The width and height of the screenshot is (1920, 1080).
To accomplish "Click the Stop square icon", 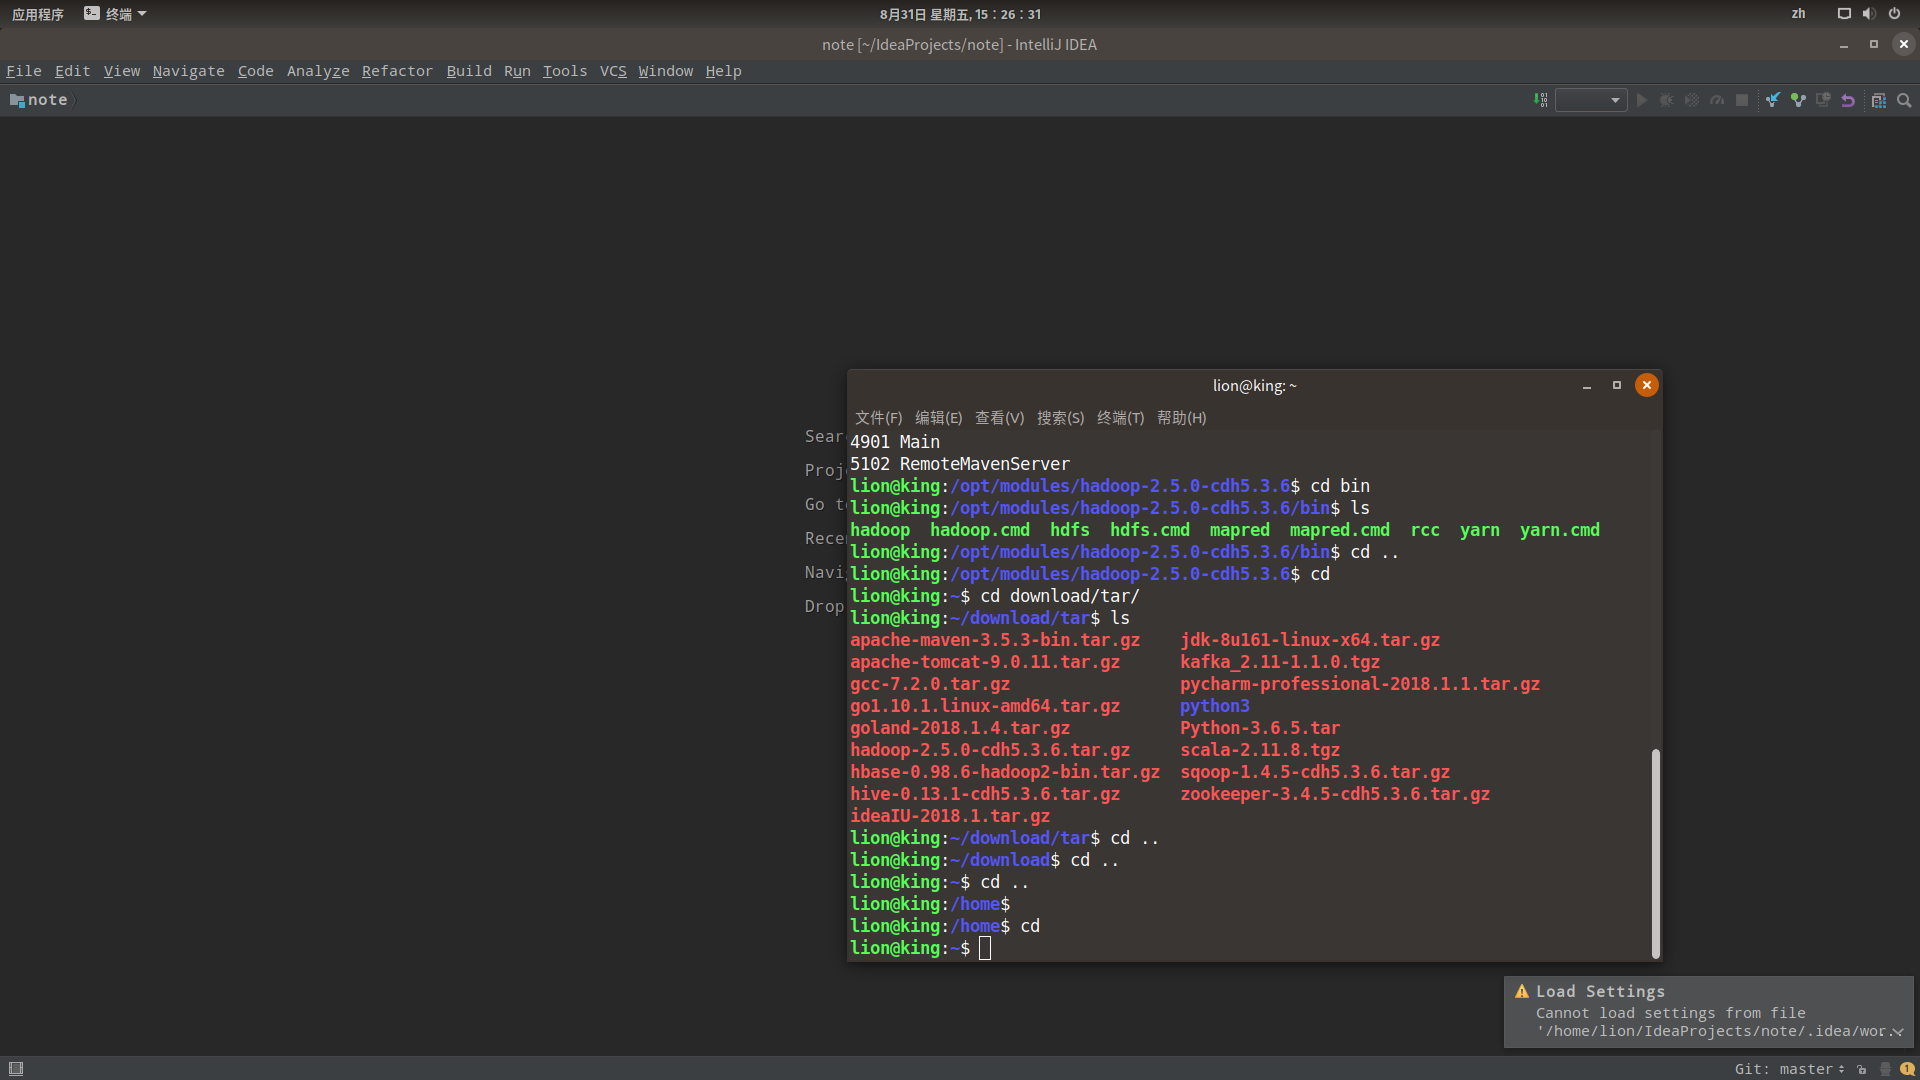I will tap(1742, 100).
